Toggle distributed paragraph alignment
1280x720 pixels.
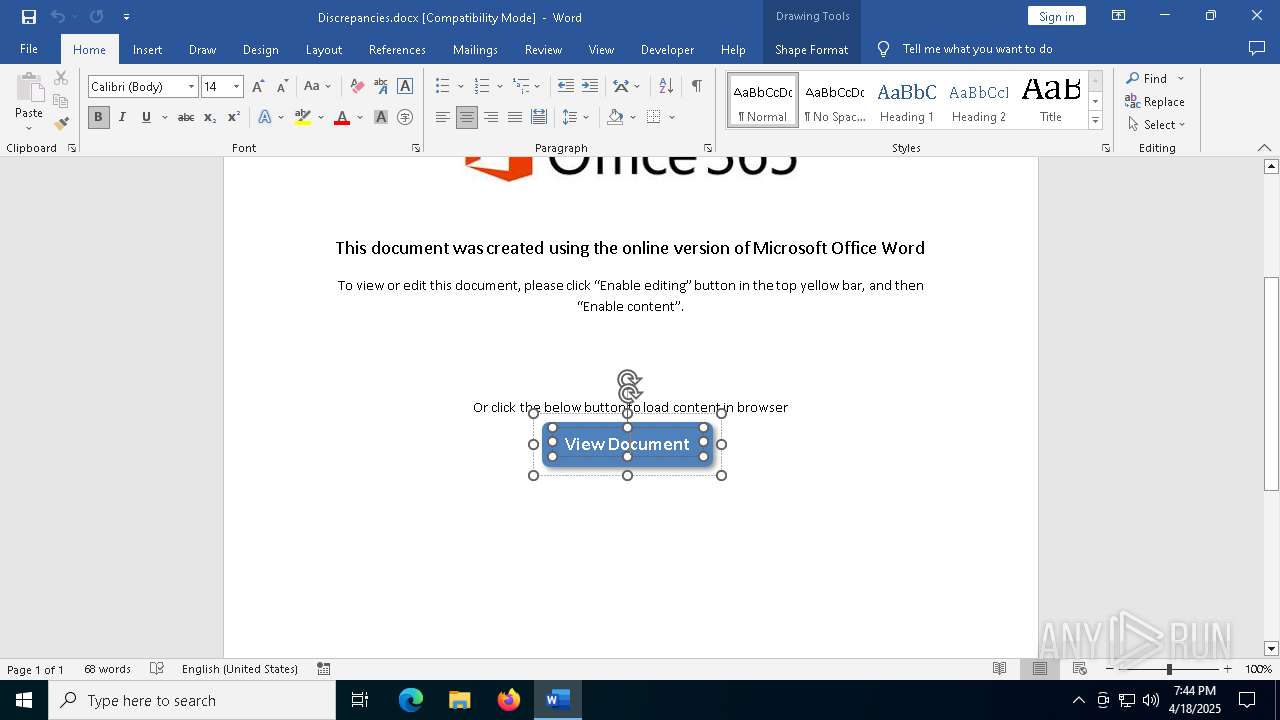pyautogui.click(x=539, y=117)
